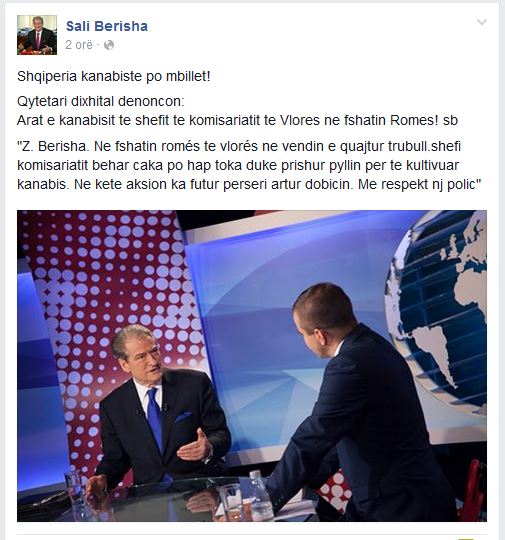Open the attached TV studio photo
The height and width of the screenshot is (540, 505).
point(252,365)
